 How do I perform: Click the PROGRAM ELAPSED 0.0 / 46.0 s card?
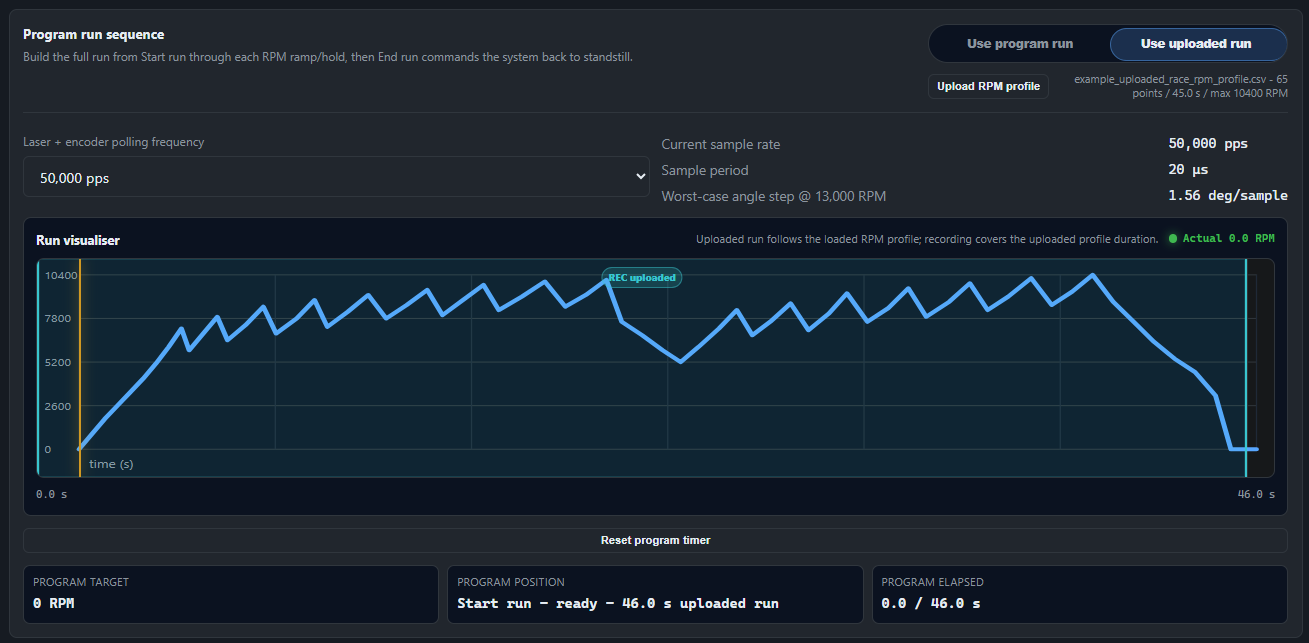click(1080, 594)
